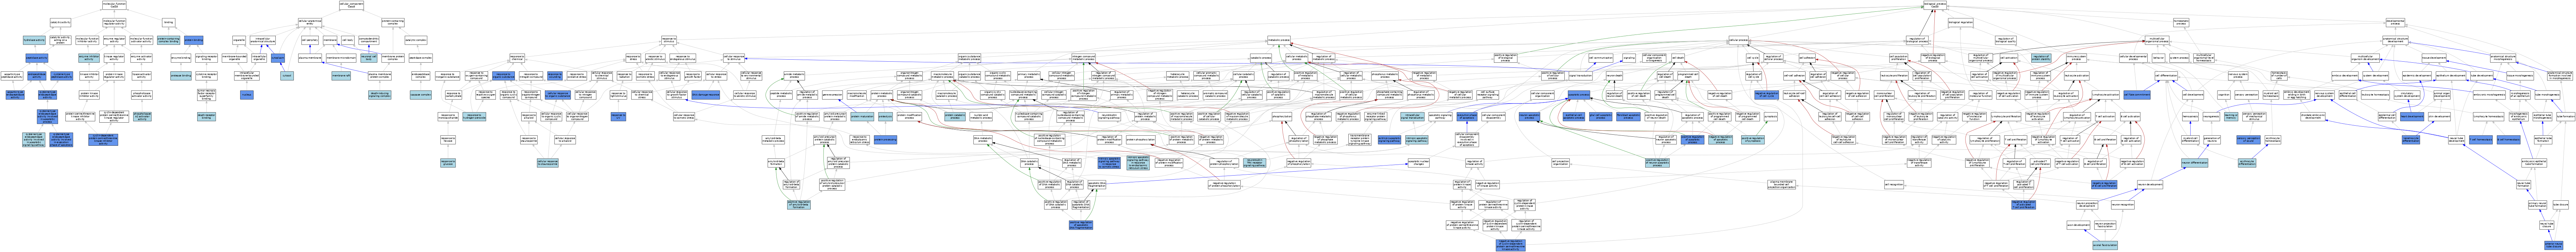This screenshot has width=2576, height=252.
Task: Click the 'enzyme binding' node
Action: (181, 58)
